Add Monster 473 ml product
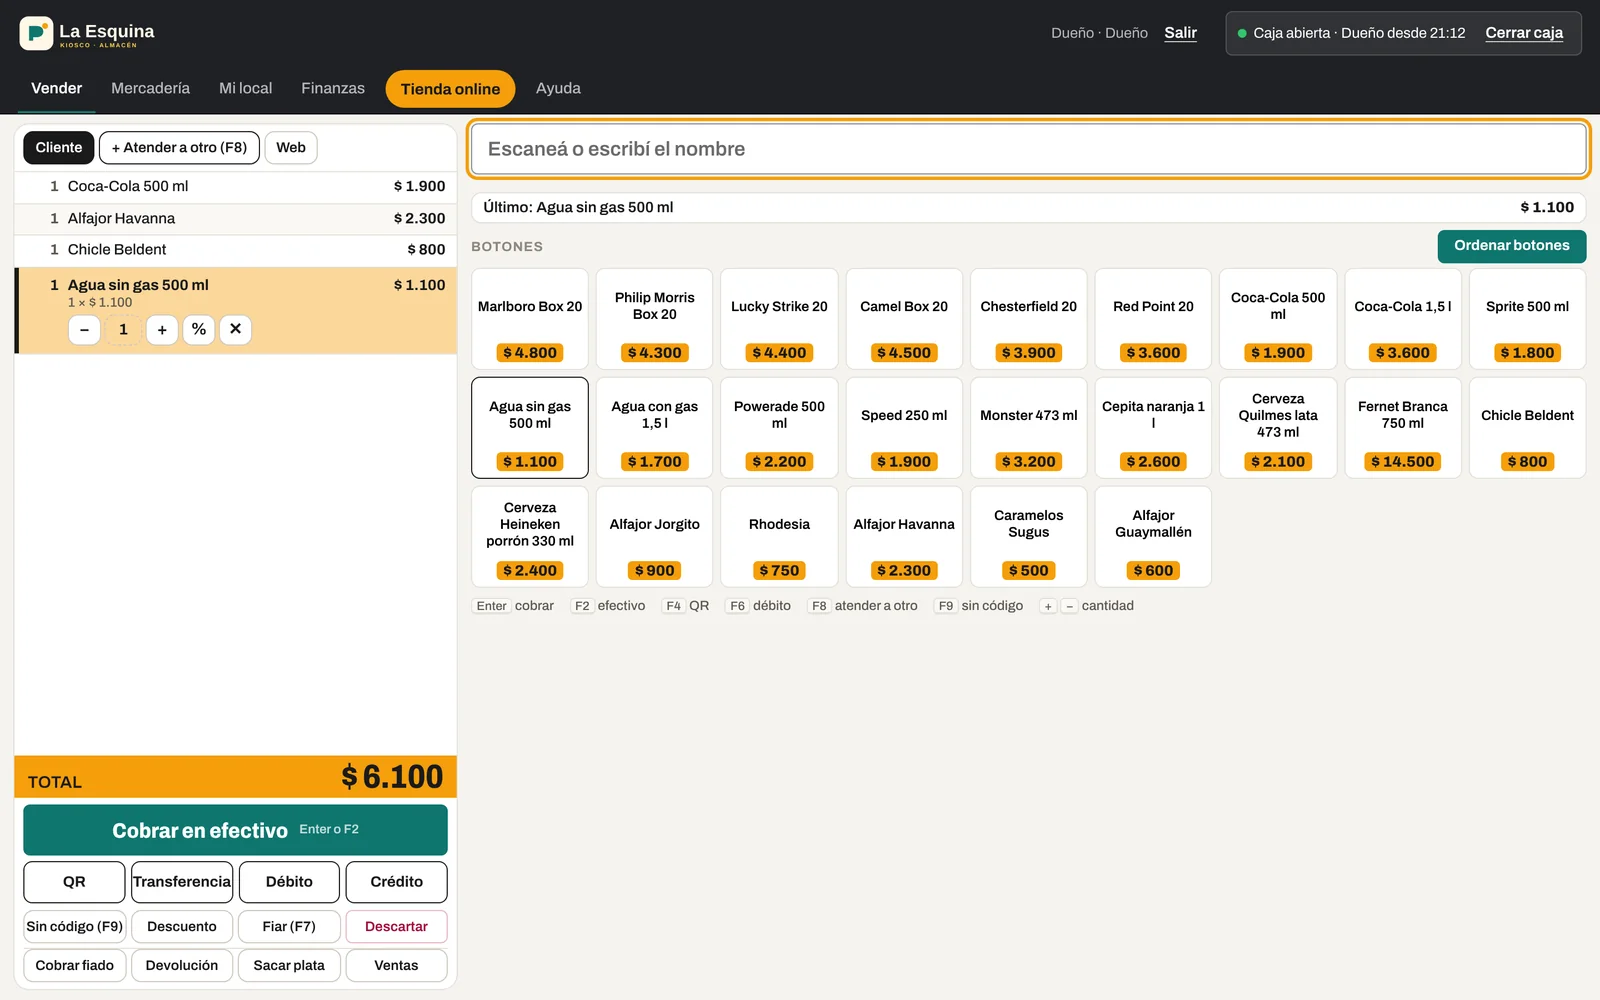 [1028, 428]
